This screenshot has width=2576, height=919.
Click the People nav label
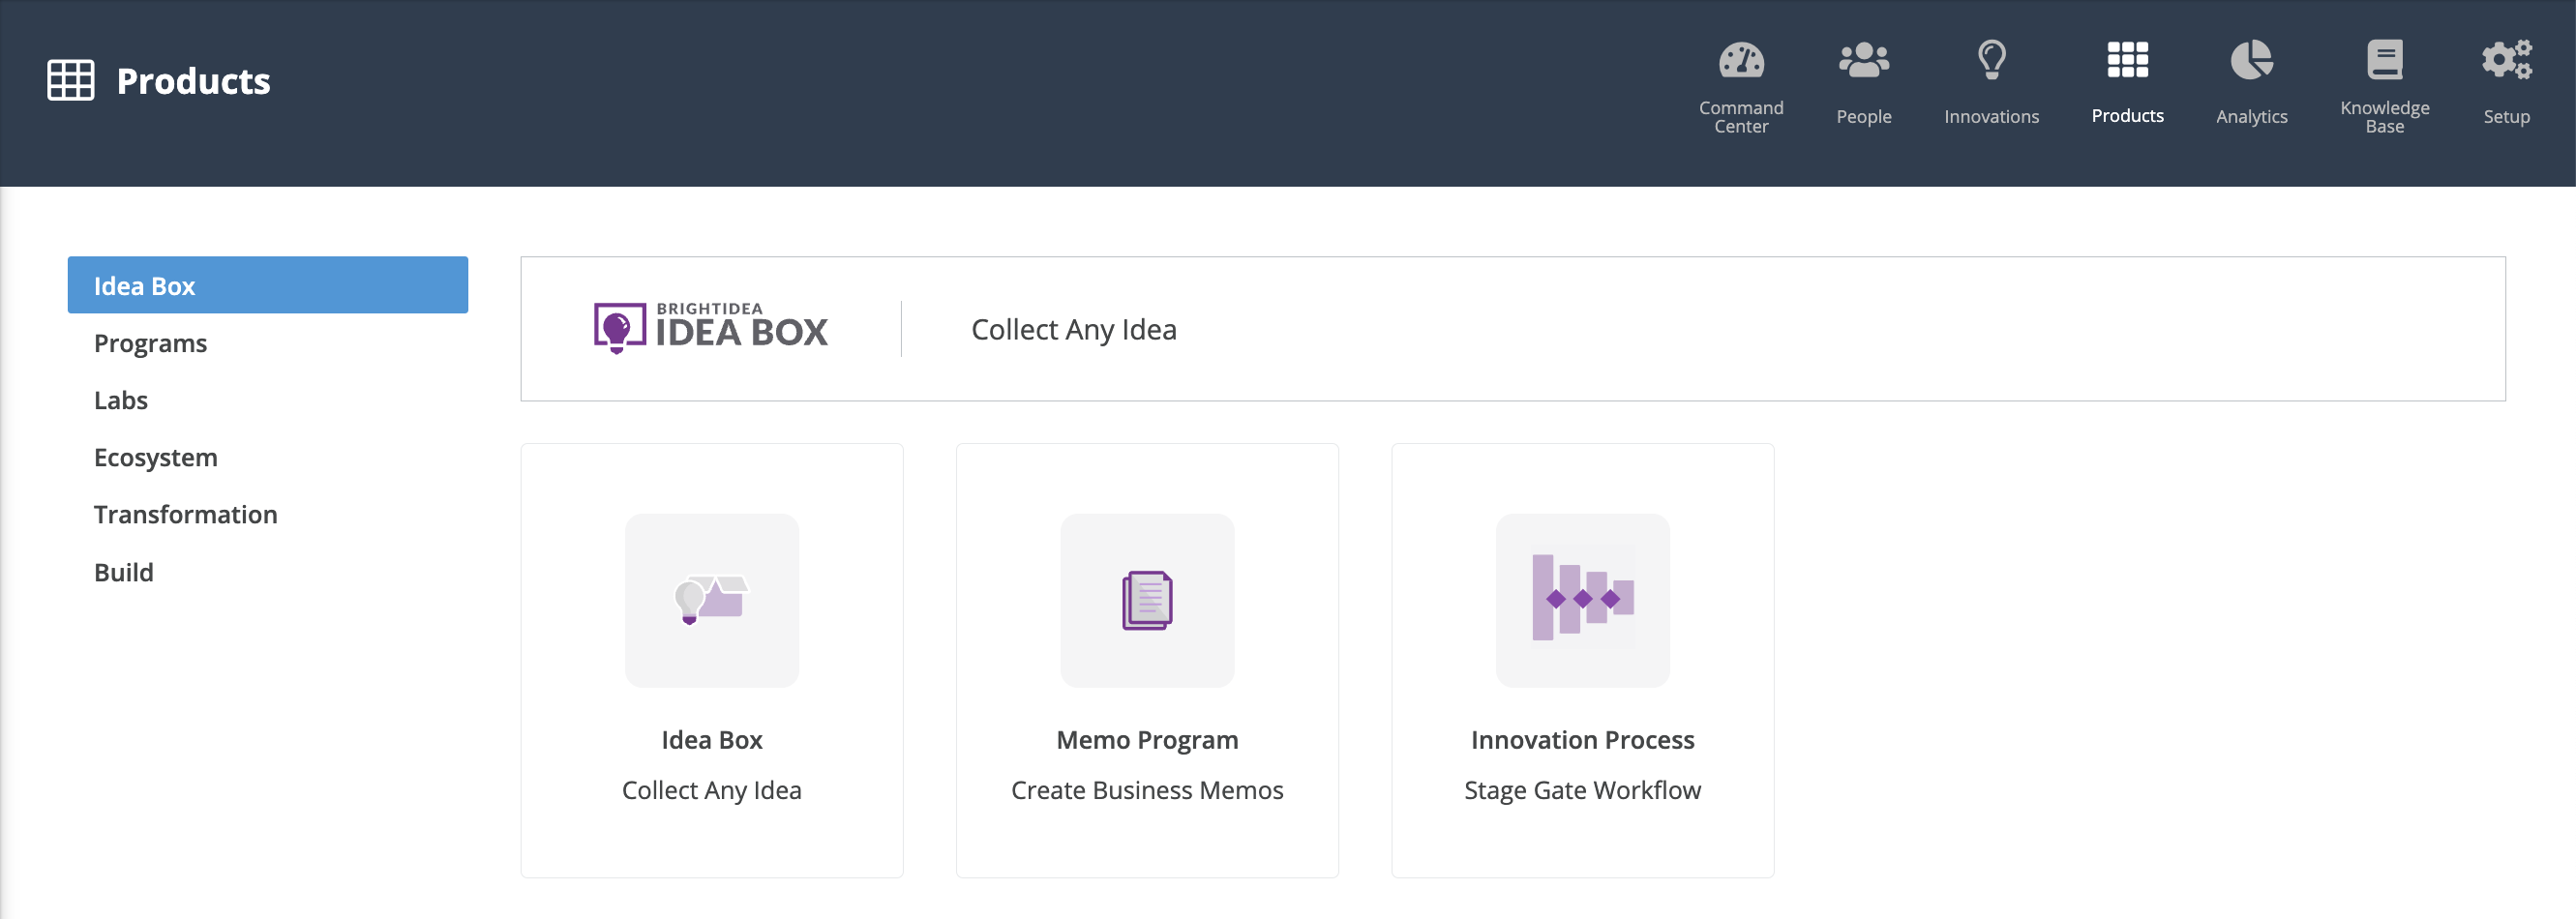pos(1863,116)
